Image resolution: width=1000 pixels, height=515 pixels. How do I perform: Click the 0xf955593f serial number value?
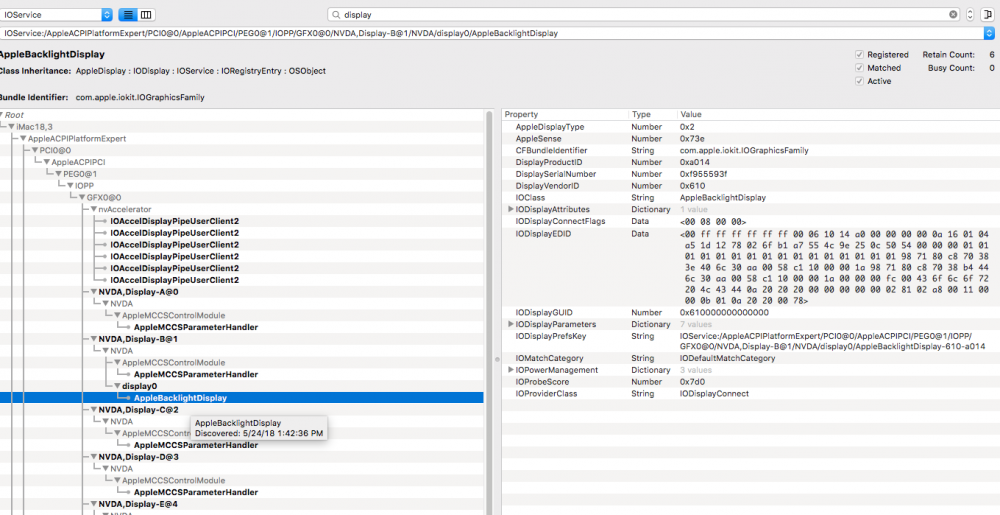tap(703, 174)
